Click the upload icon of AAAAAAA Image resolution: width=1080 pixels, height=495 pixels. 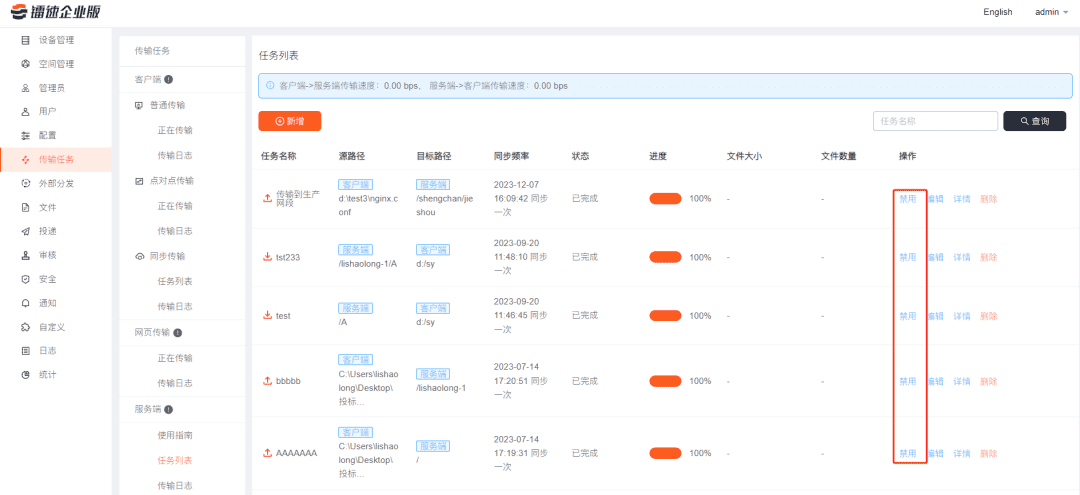pos(268,453)
